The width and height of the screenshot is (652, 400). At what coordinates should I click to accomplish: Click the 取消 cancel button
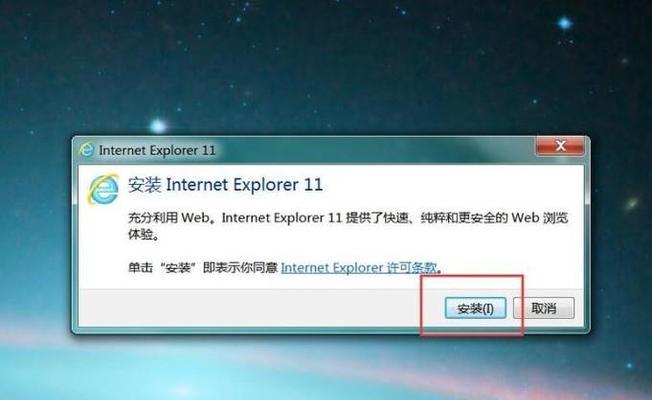pos(544,308)
